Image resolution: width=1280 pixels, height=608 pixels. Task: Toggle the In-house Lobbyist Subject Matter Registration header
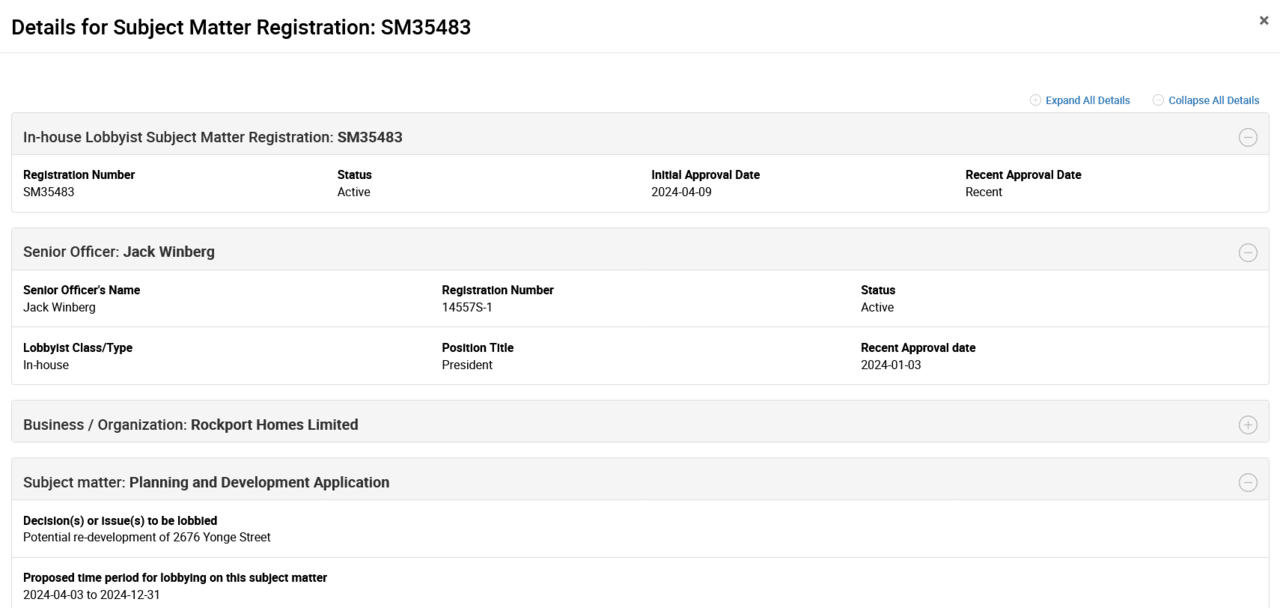(213, 137)
